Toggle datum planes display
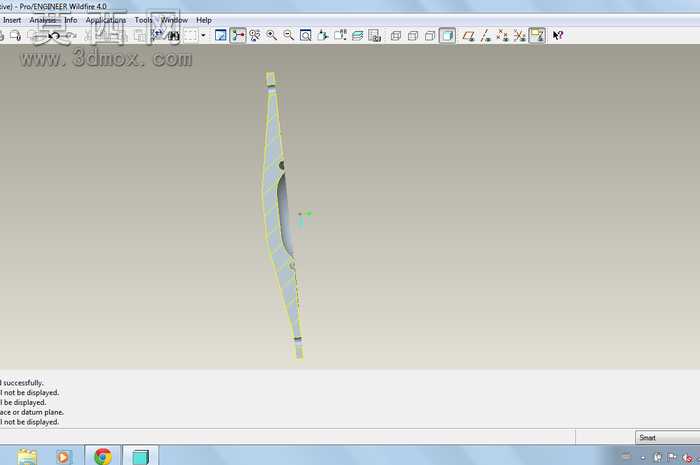This screenshot has width=700, height=465. pyautogui.click(x=468, y=36)
